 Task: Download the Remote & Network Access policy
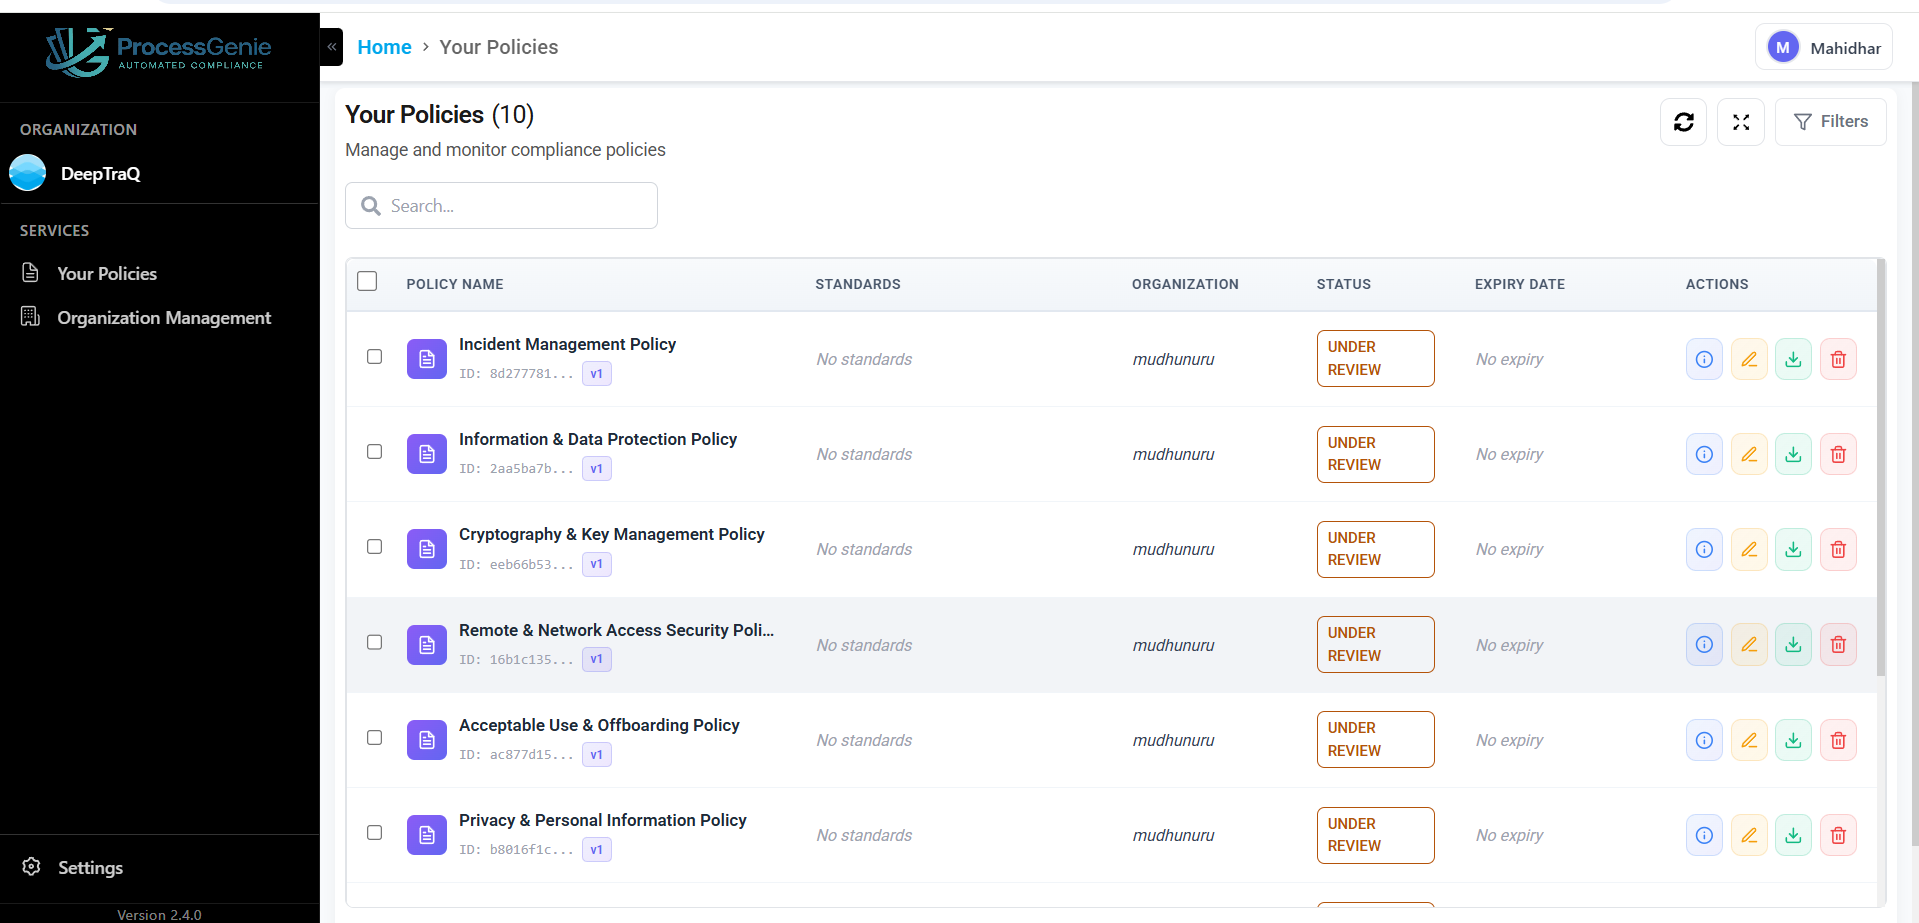pyautogui.click(x=1794, y=645)
